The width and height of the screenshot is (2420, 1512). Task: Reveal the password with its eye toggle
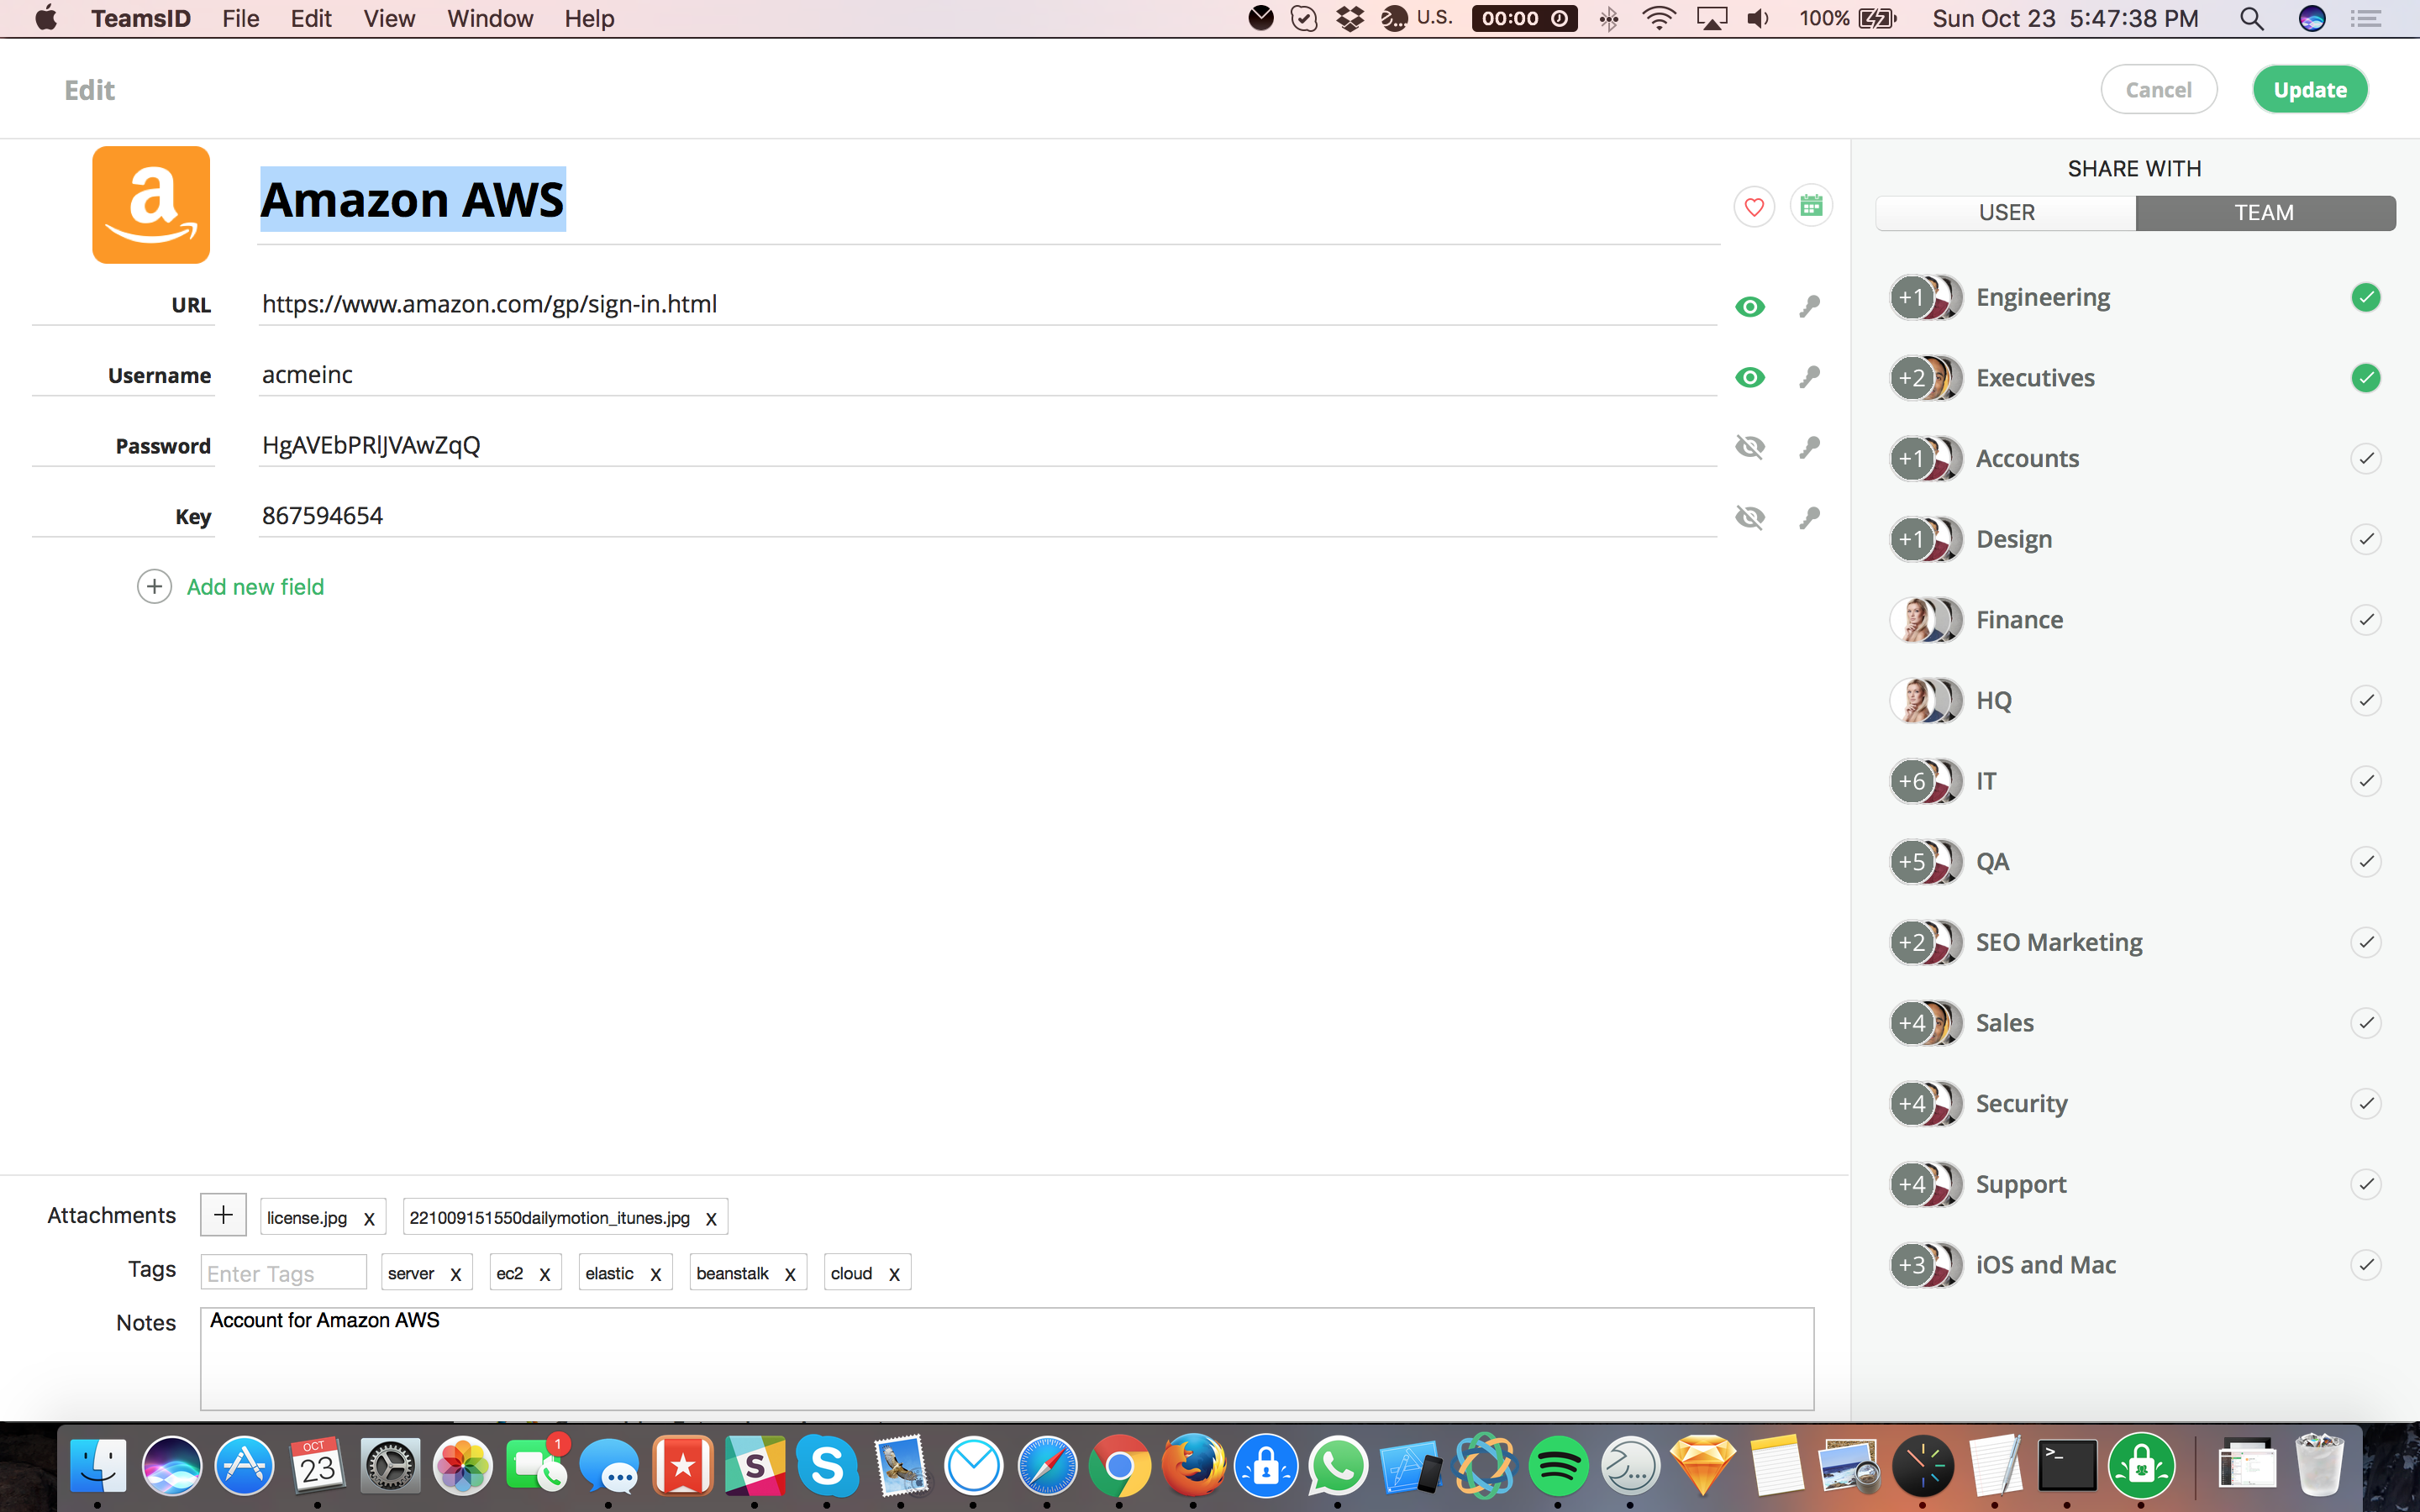tap(1751, 447)
